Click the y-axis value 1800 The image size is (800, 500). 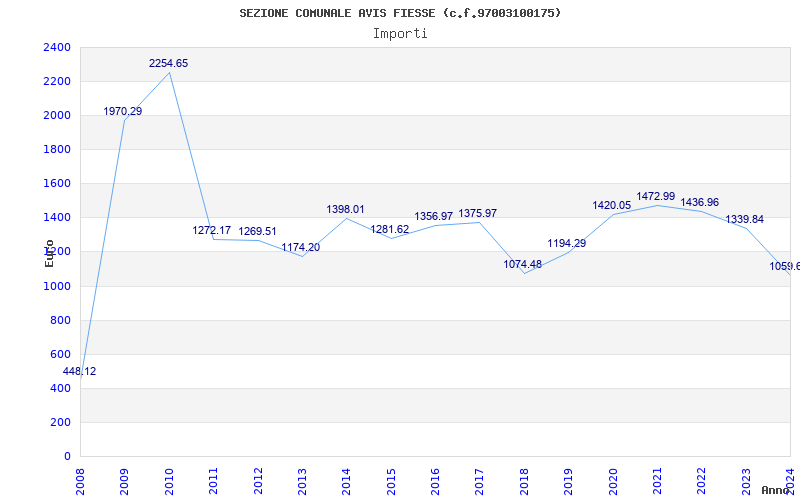point(57,149)
